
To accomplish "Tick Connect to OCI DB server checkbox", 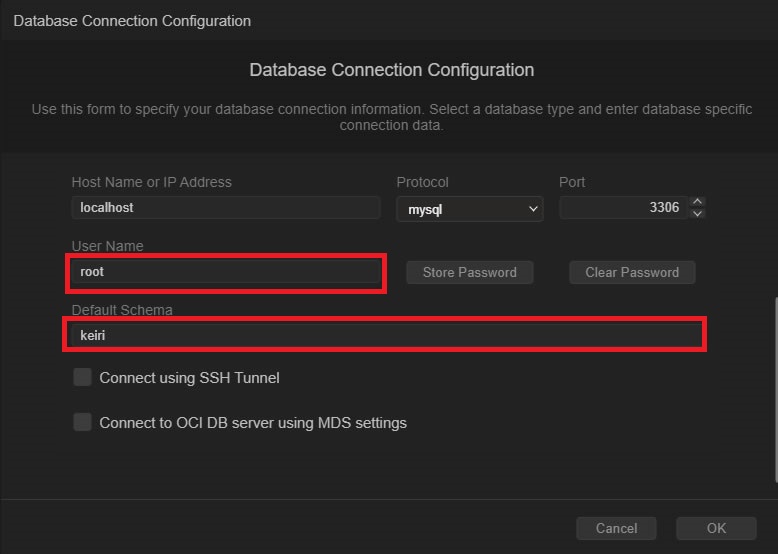I will click(82, 422).
